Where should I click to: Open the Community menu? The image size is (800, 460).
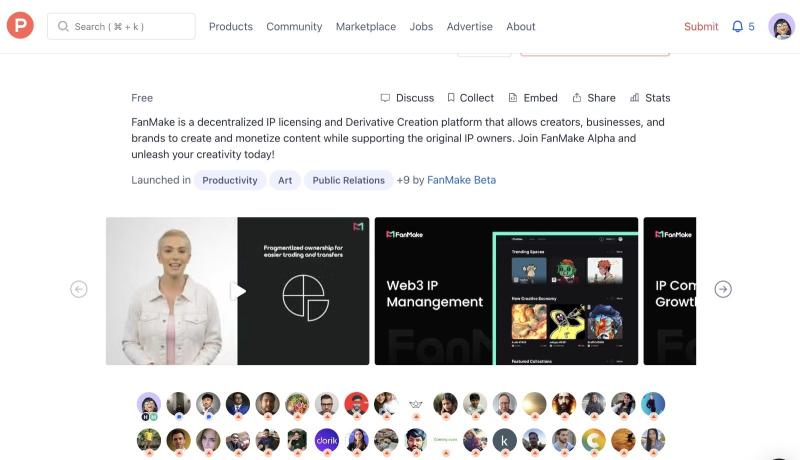point(294,27)
